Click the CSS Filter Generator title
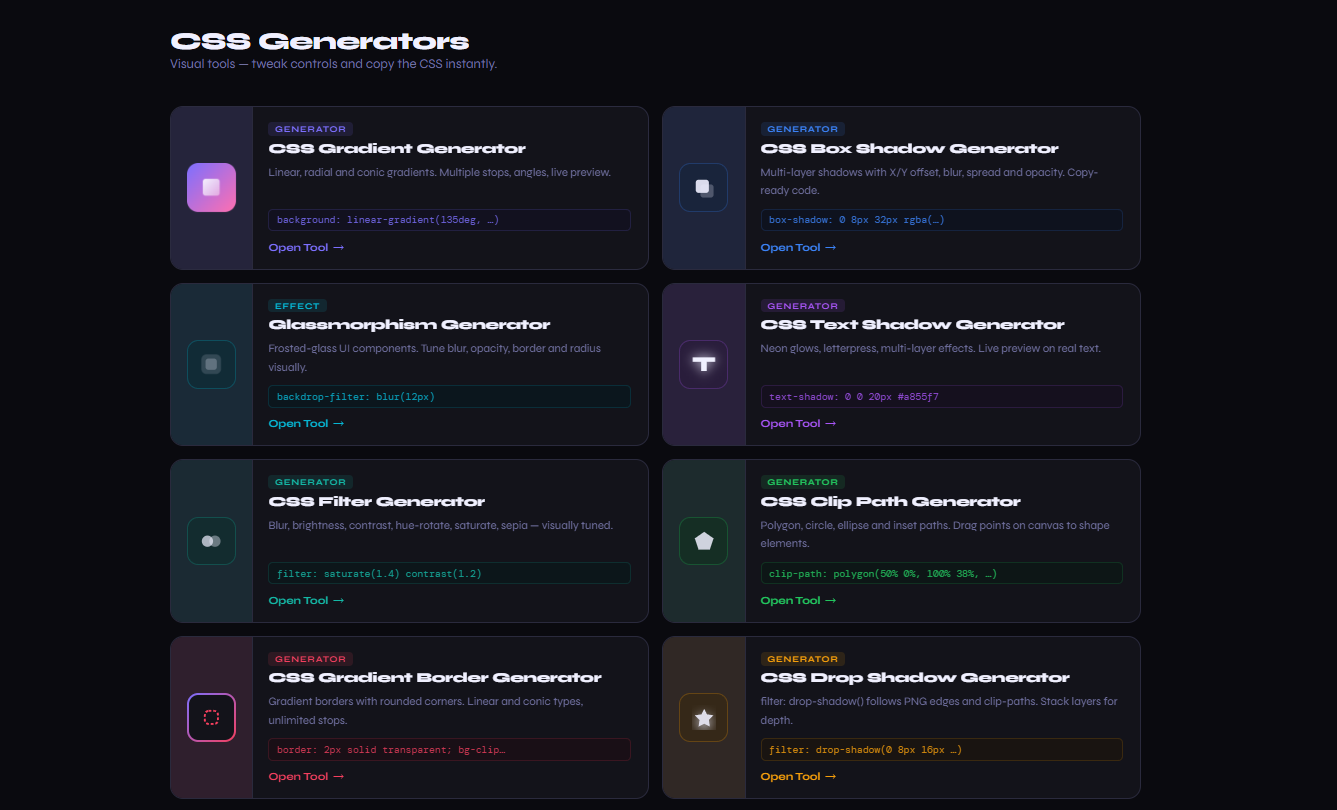 pyautogui.click(x=377, y=502)
